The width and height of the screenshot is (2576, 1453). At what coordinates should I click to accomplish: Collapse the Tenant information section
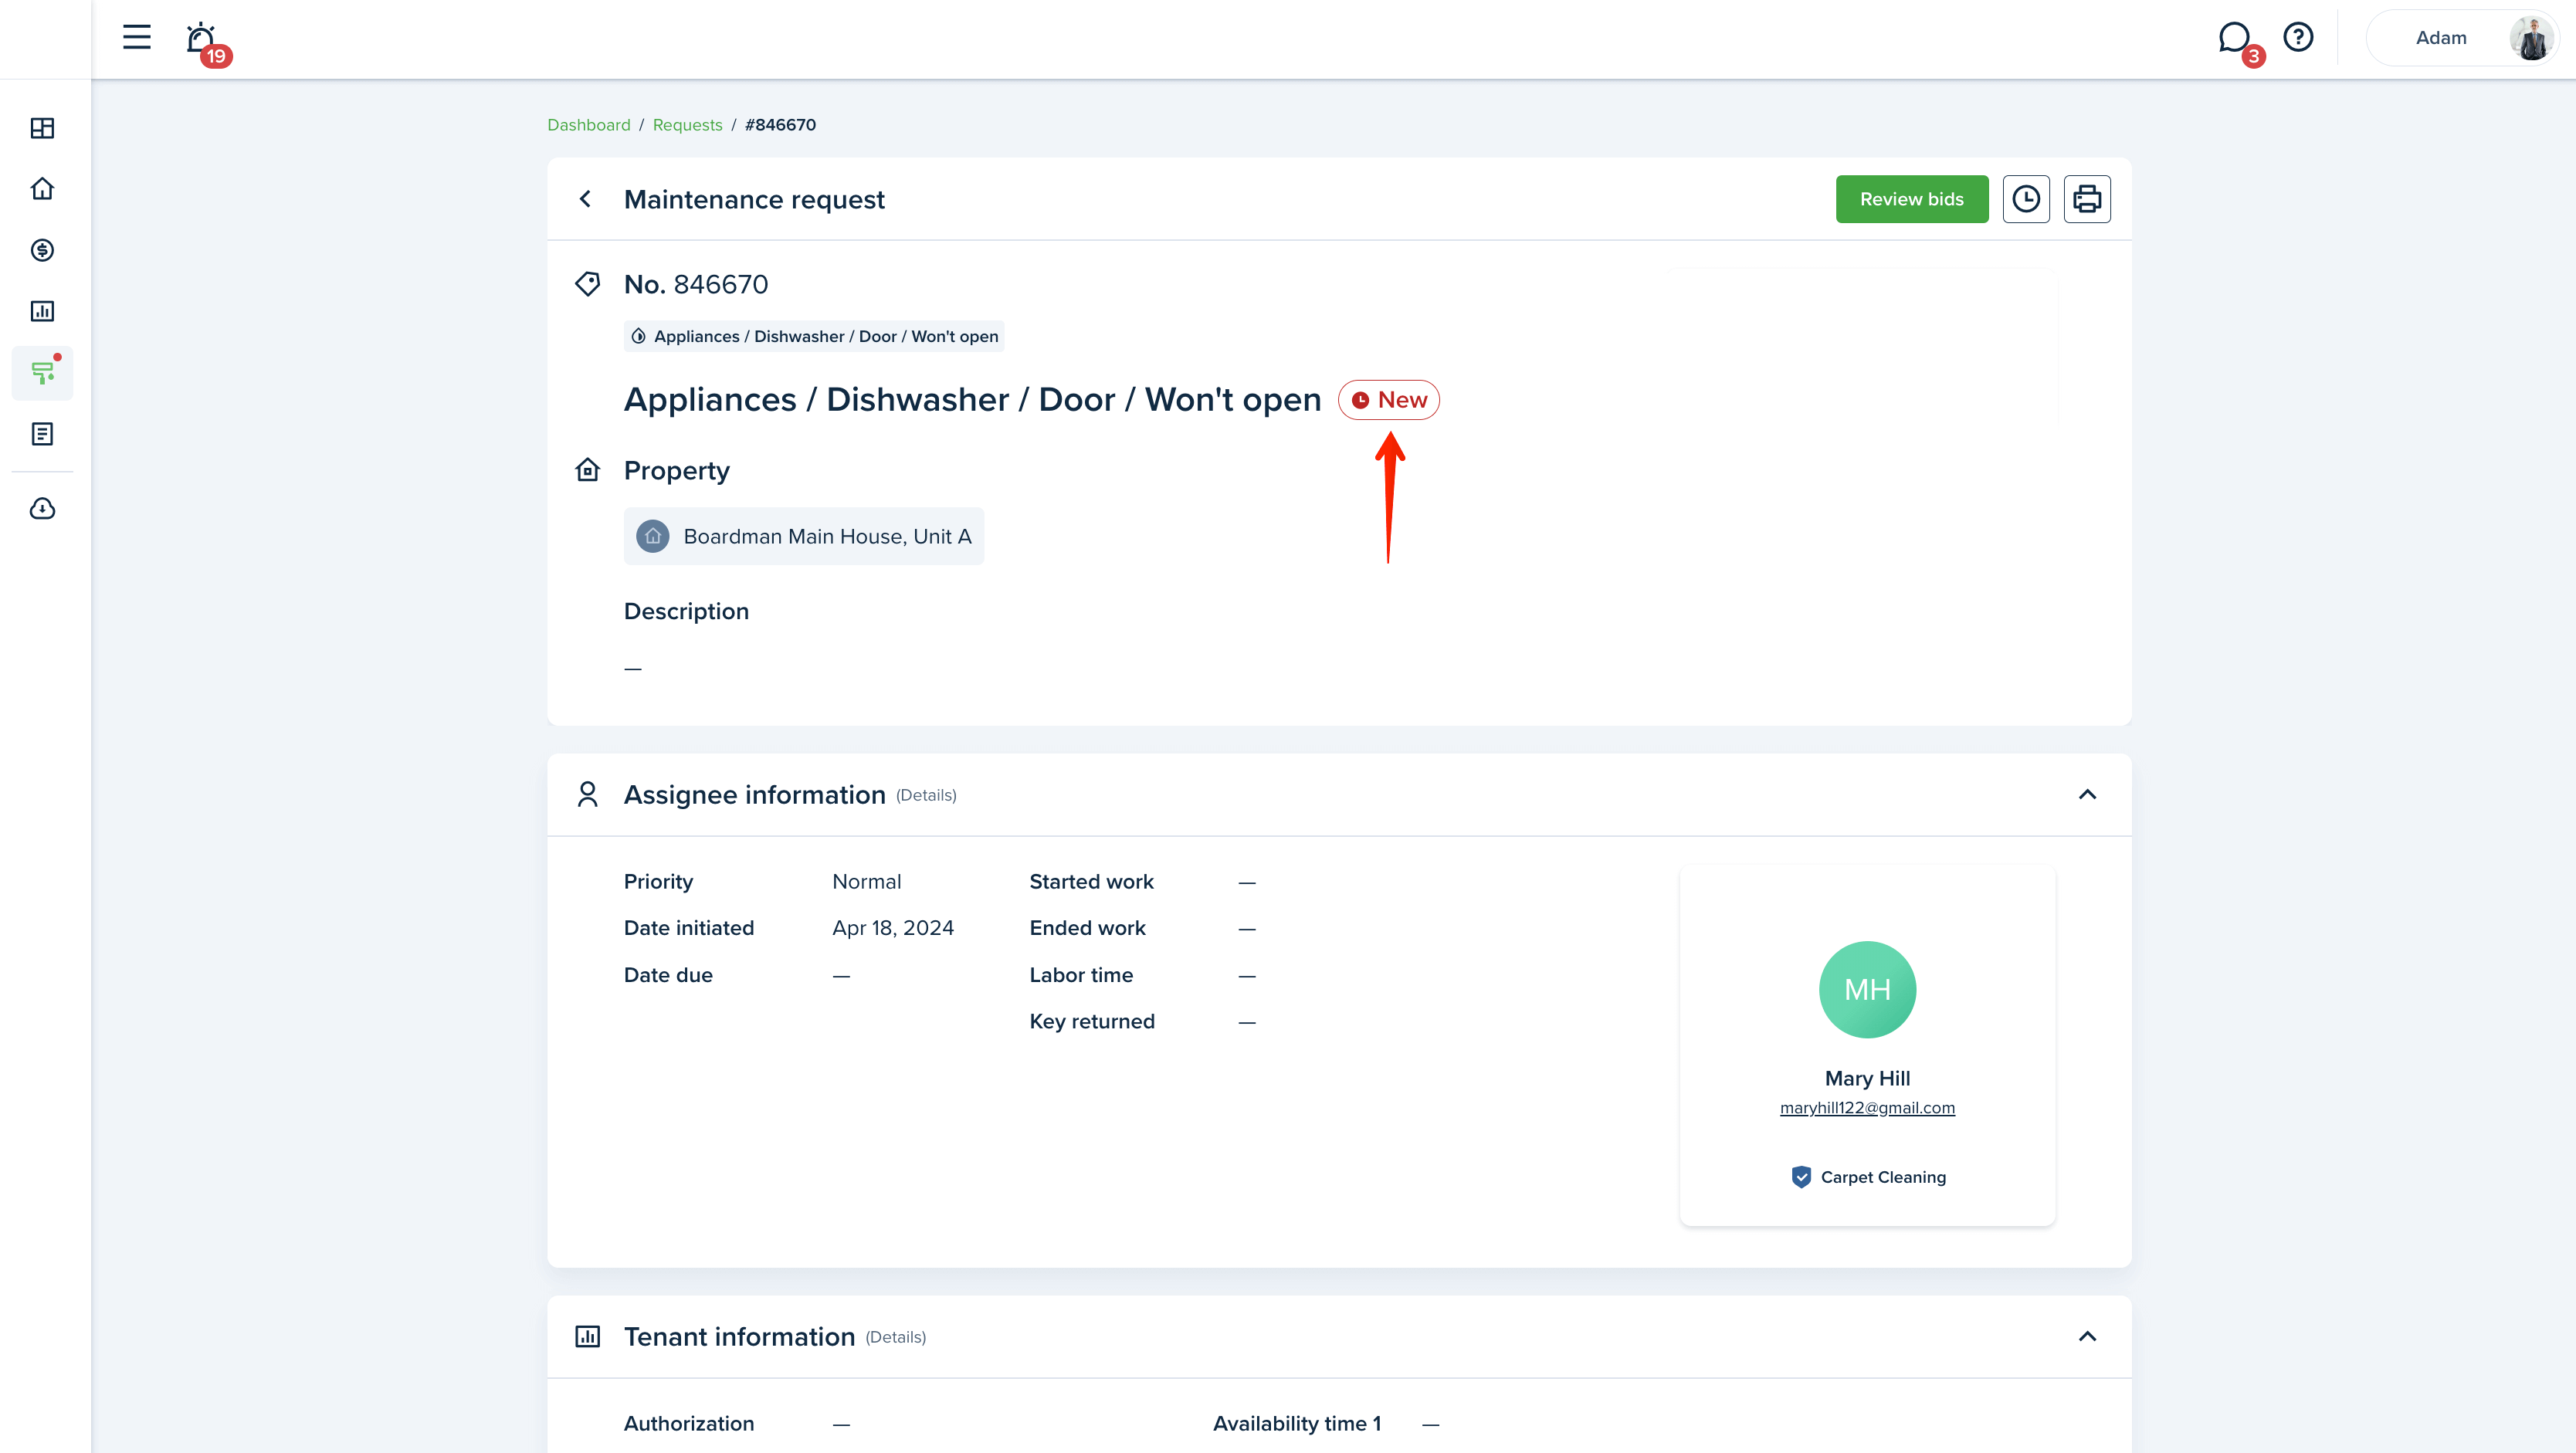coord(2087,1337)
